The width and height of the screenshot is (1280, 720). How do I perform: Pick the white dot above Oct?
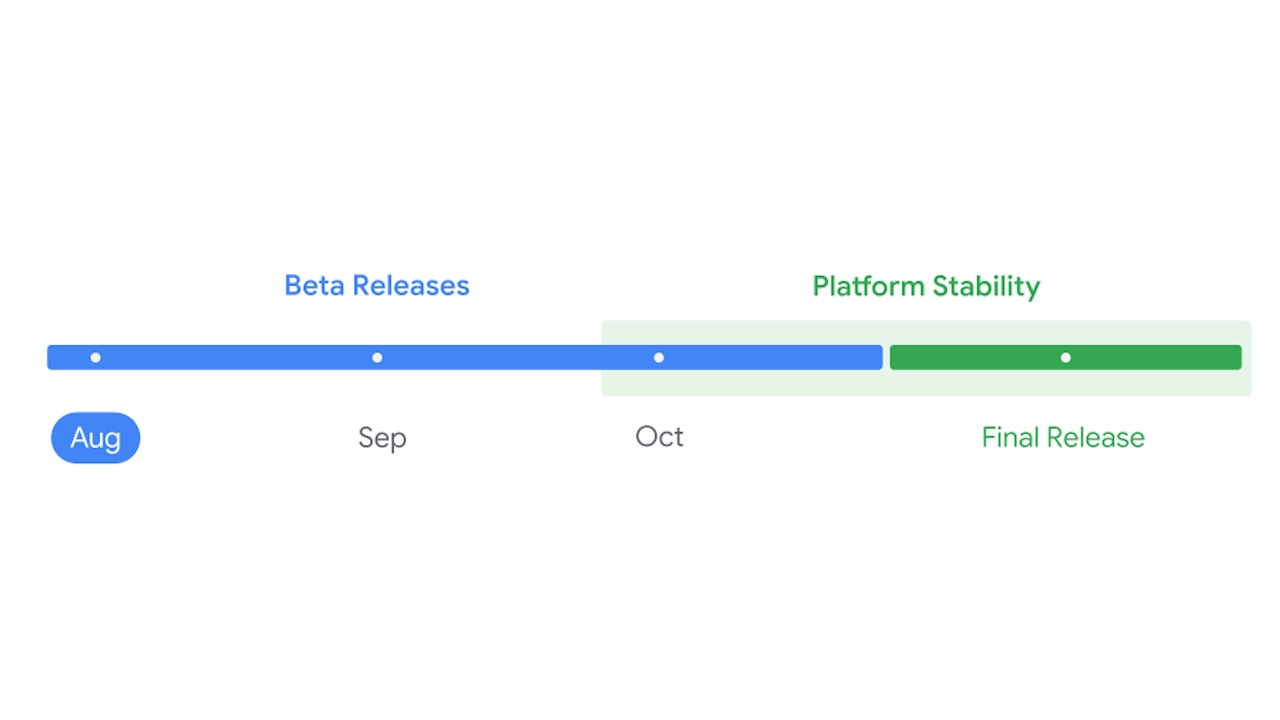(659, 357)
